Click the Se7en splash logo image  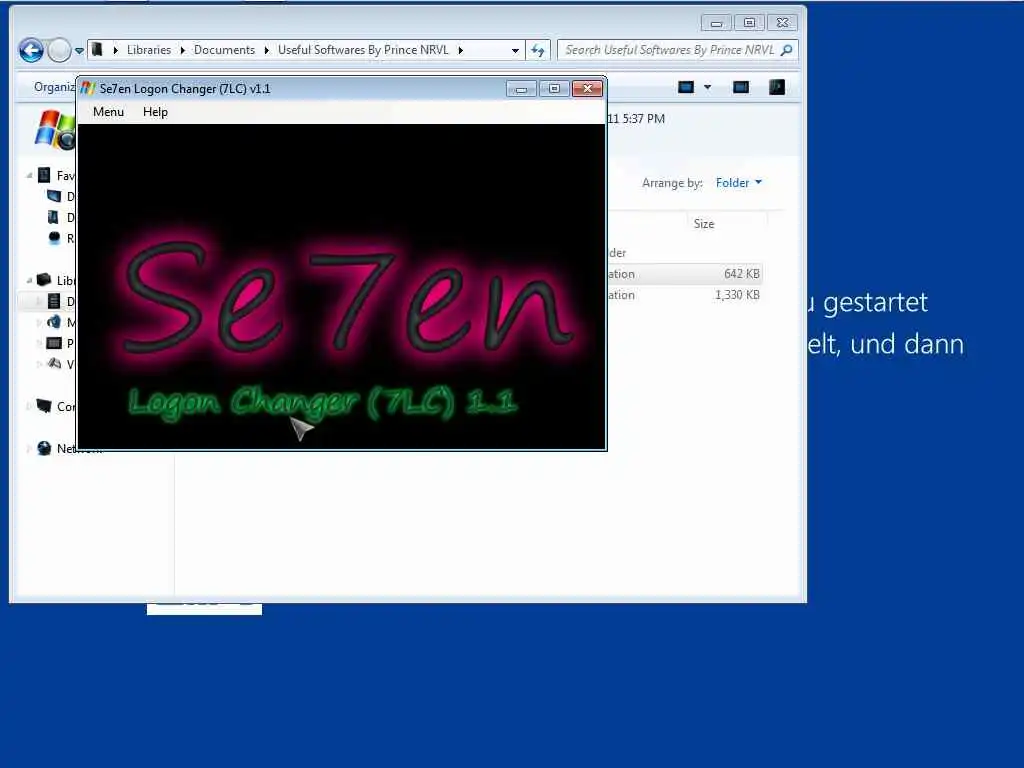pyautogui.click(x=341, y=286)
